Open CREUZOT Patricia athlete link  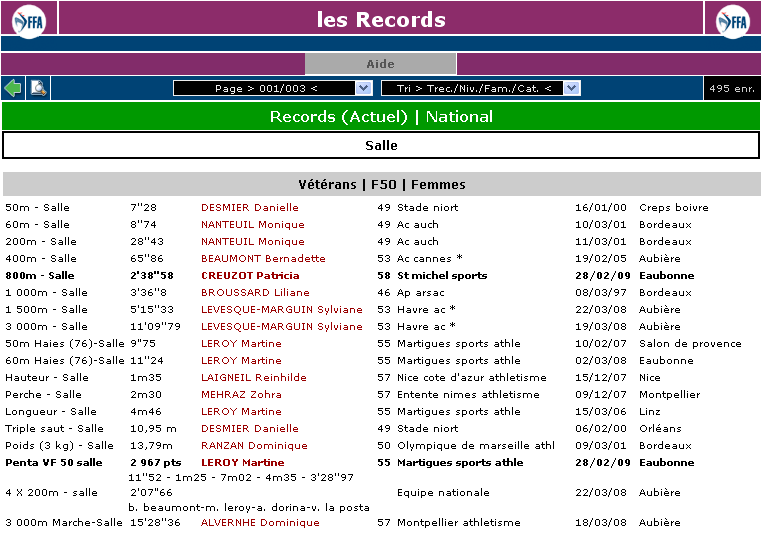(x=250, y=276)
